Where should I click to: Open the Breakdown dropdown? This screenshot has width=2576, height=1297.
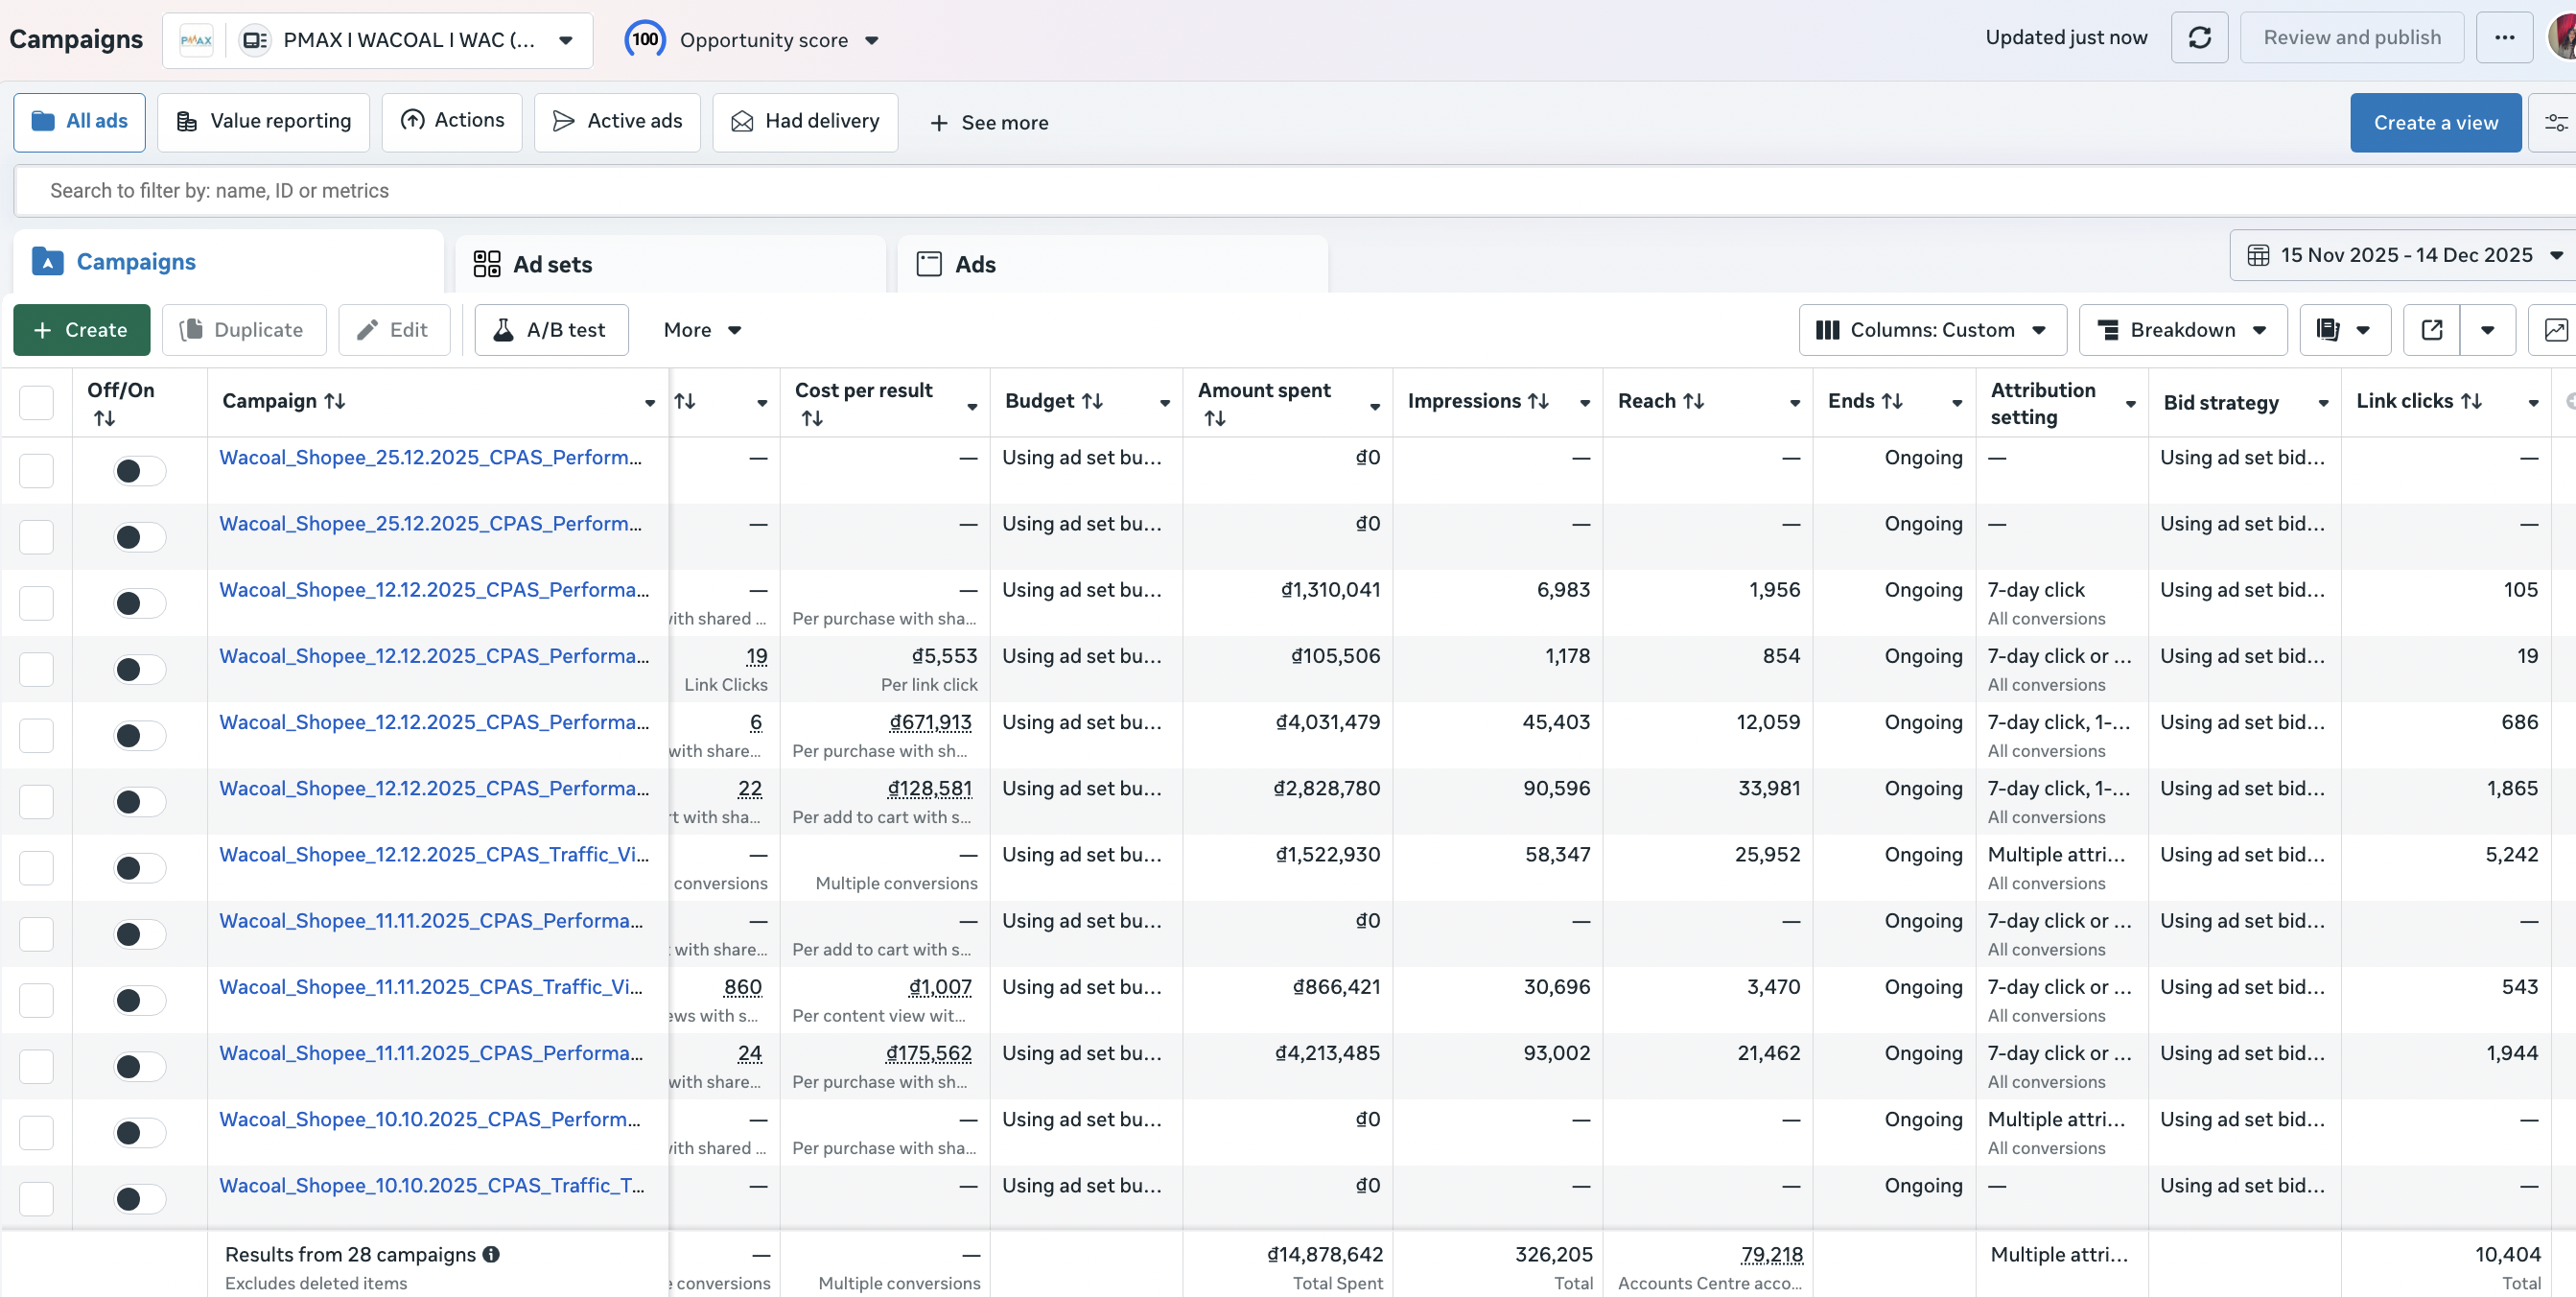point(2182,330)
